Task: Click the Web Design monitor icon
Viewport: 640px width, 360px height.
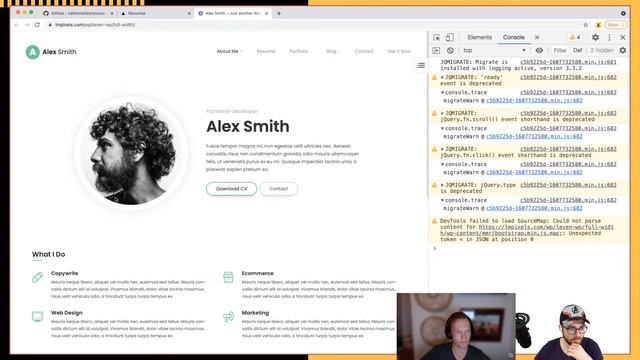Action: 38,317
